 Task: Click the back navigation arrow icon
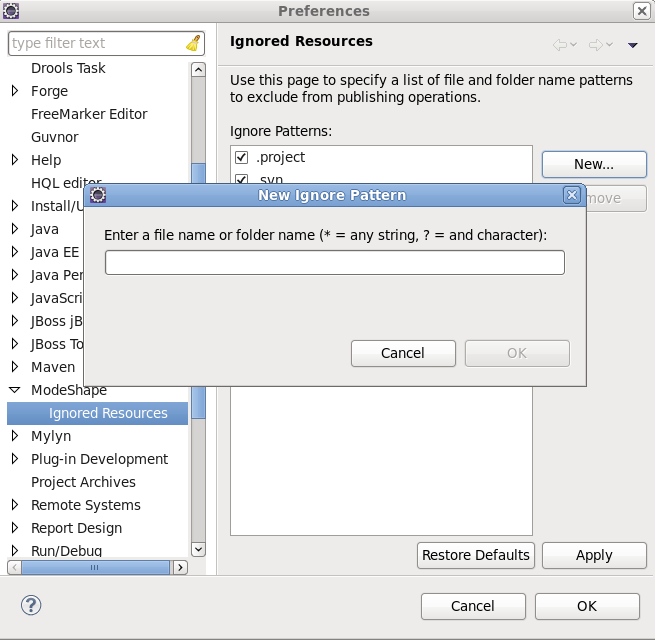click(x=560, y=44)
